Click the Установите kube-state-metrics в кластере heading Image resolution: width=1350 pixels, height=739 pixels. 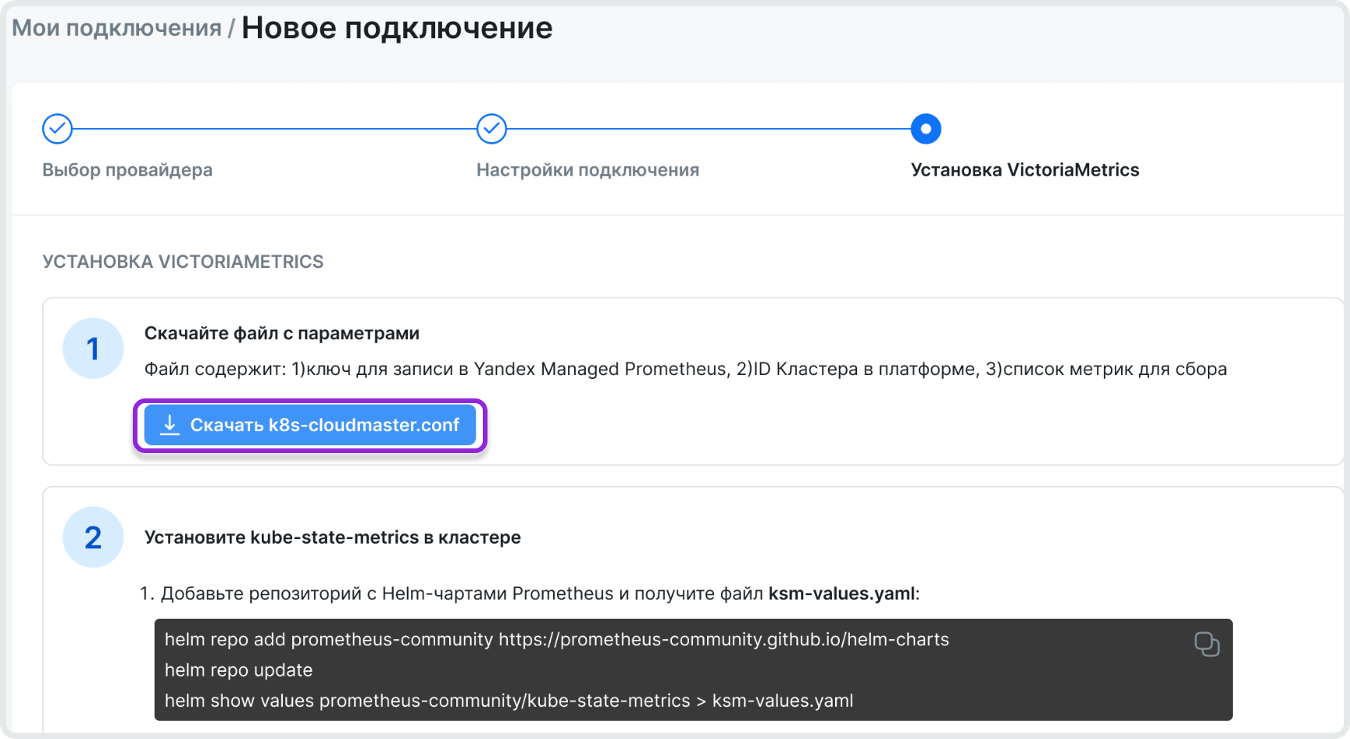[332, 537]
